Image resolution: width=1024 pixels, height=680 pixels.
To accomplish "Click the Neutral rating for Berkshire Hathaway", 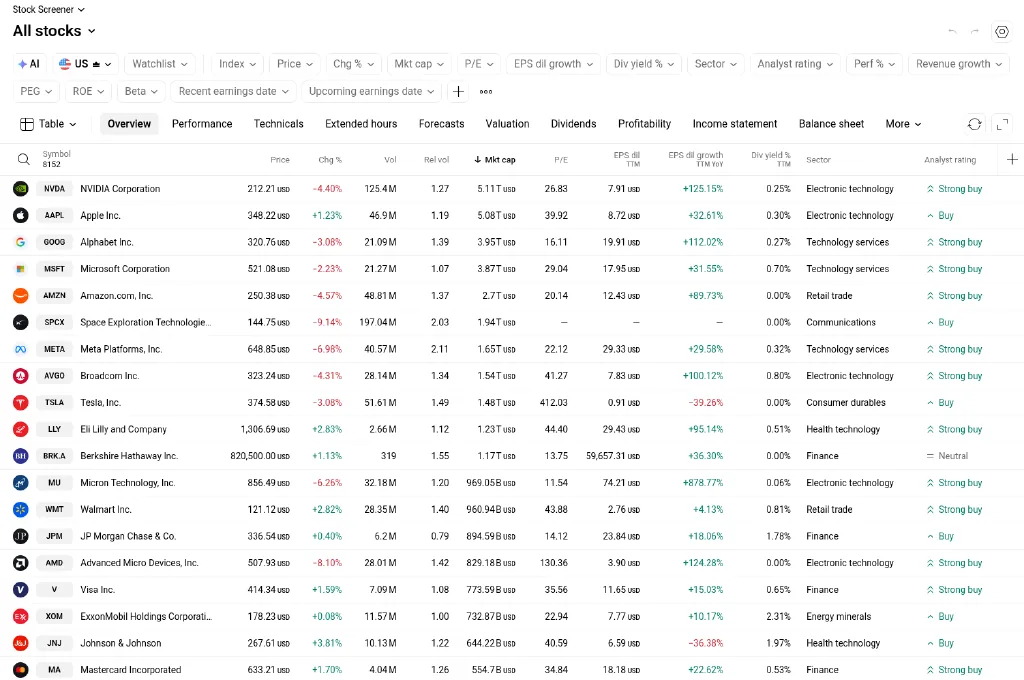I will click(x=947, y=456).
